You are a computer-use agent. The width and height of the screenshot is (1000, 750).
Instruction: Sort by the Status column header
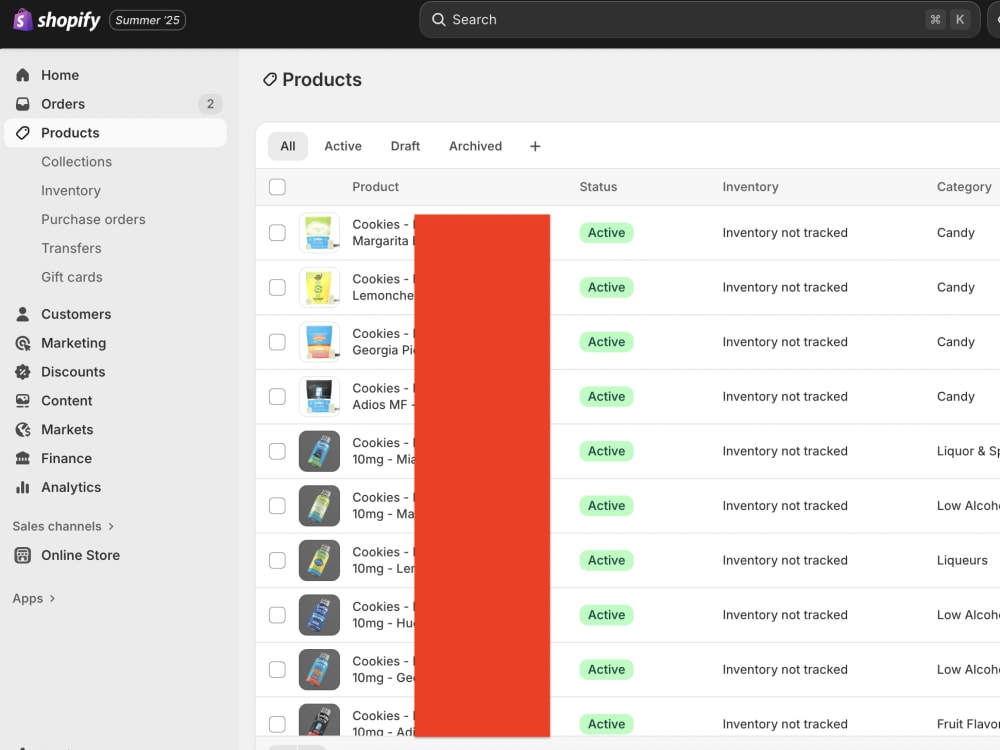[x=598, y=187]
